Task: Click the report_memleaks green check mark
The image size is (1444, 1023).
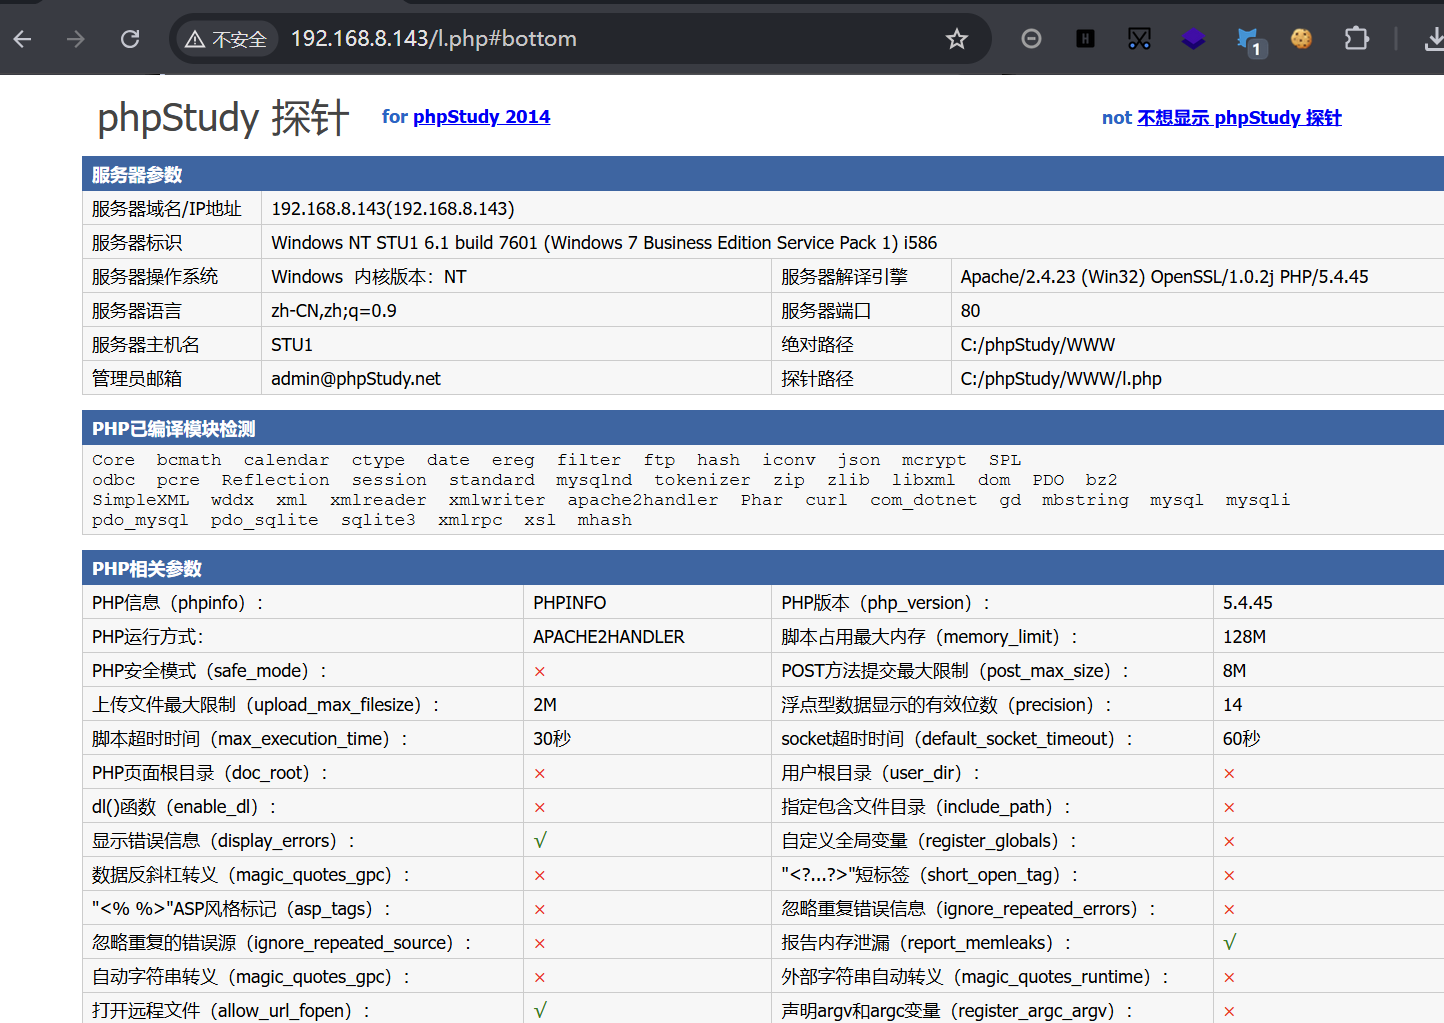Action: (x=1229, y=943)
